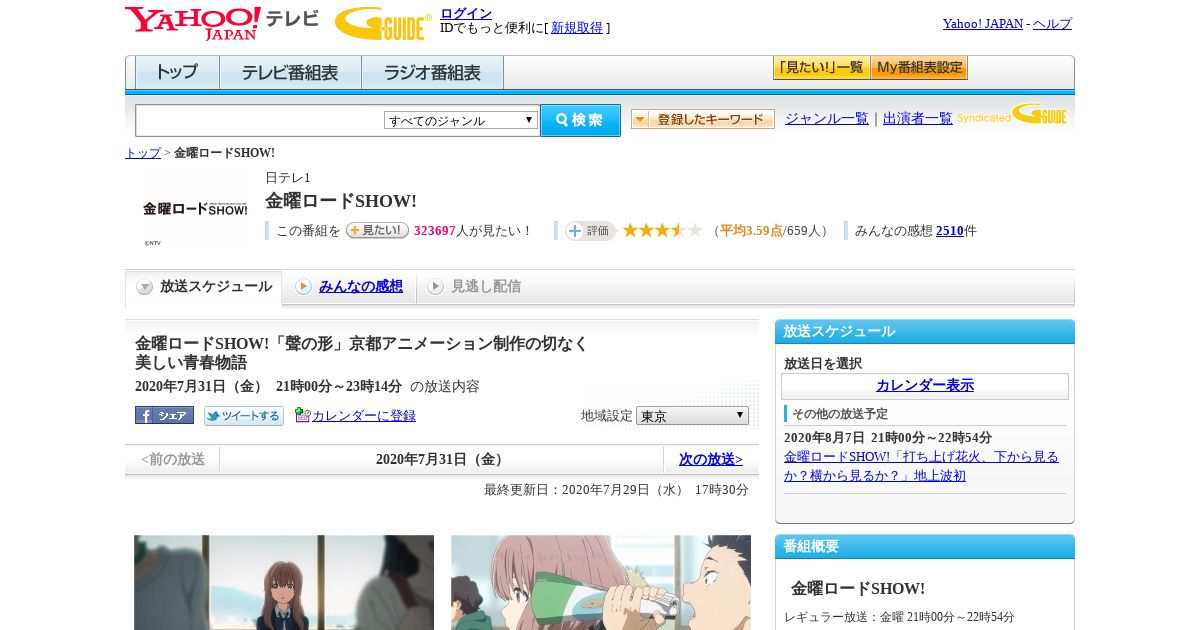Click the grey arrow icon beside 放送スケジュール

145,287
